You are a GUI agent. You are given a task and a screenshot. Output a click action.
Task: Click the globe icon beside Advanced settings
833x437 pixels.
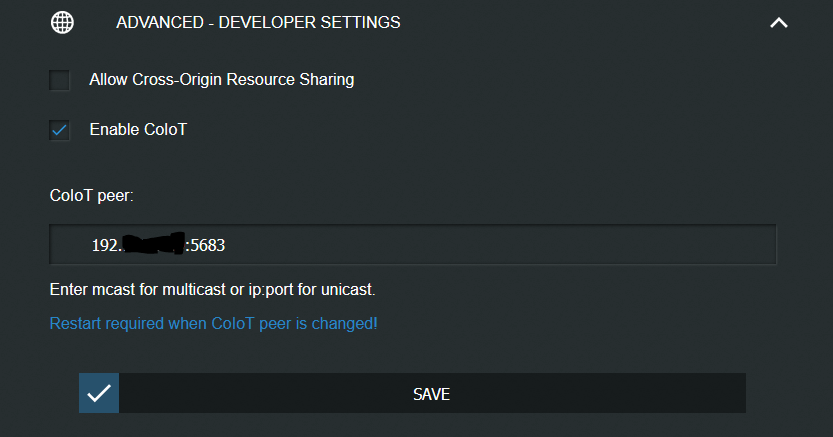(x=62, y=22)
